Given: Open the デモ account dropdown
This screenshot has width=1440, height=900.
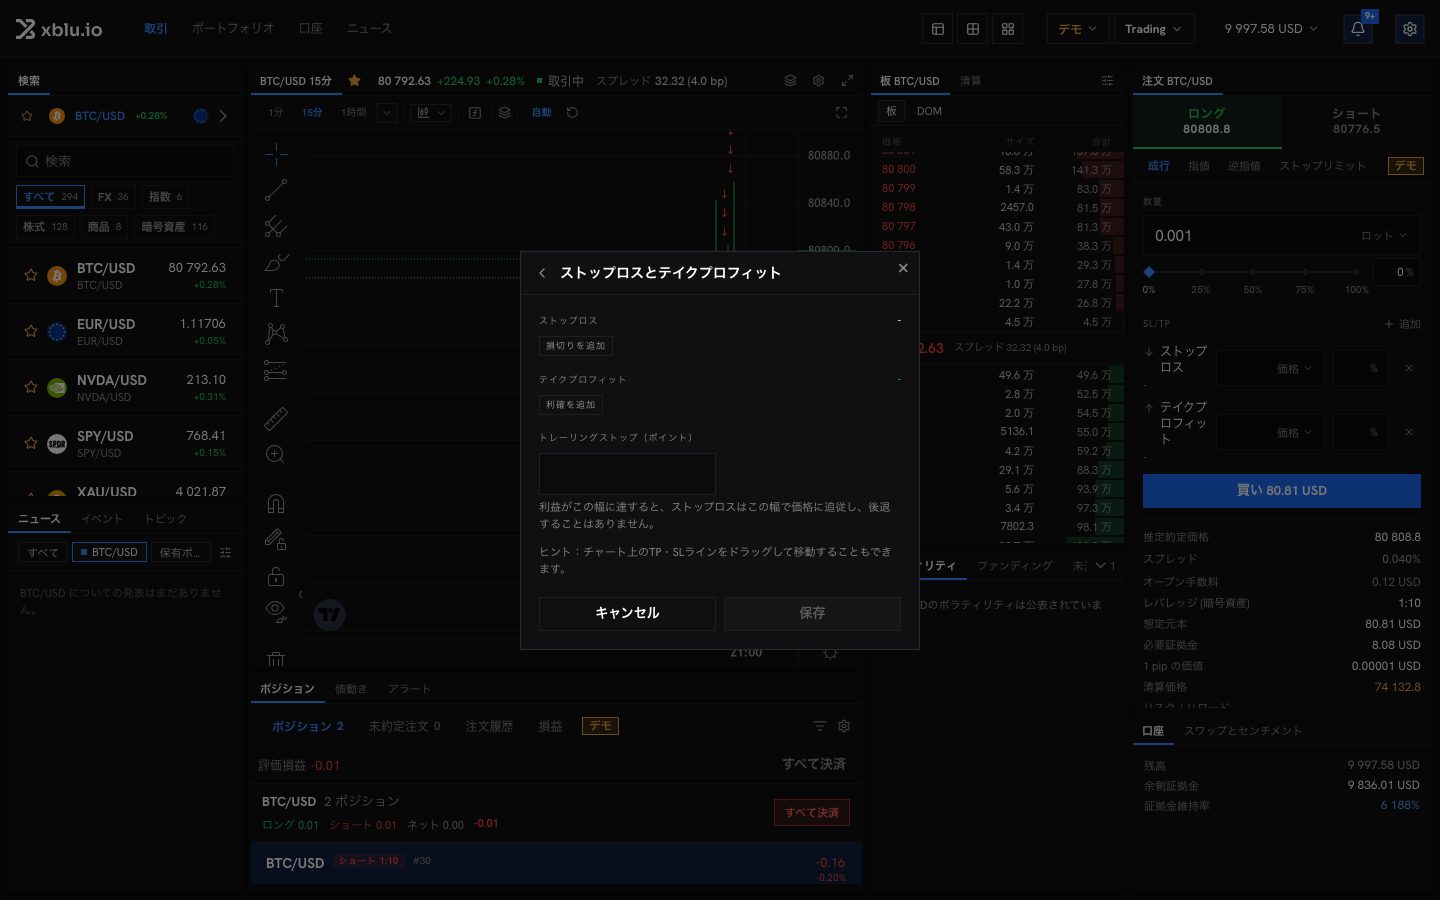Looking at the screenshot, I should pyautogui.click(x=1078, y=29).
